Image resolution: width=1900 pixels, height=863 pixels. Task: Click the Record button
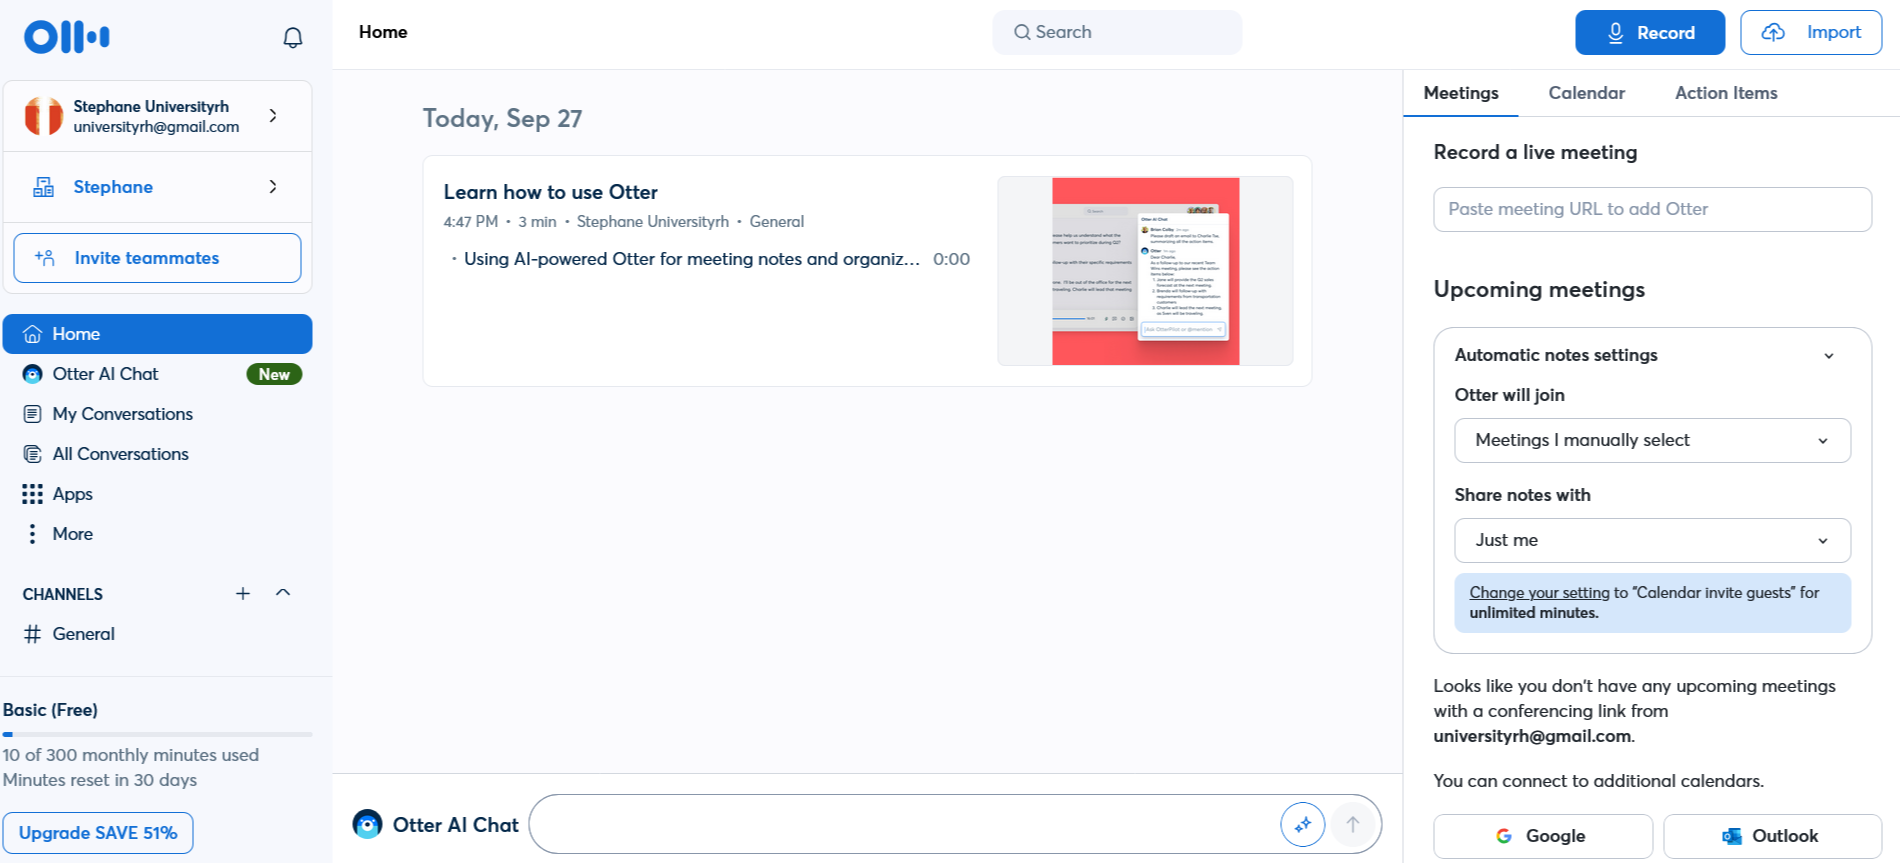1650,33
